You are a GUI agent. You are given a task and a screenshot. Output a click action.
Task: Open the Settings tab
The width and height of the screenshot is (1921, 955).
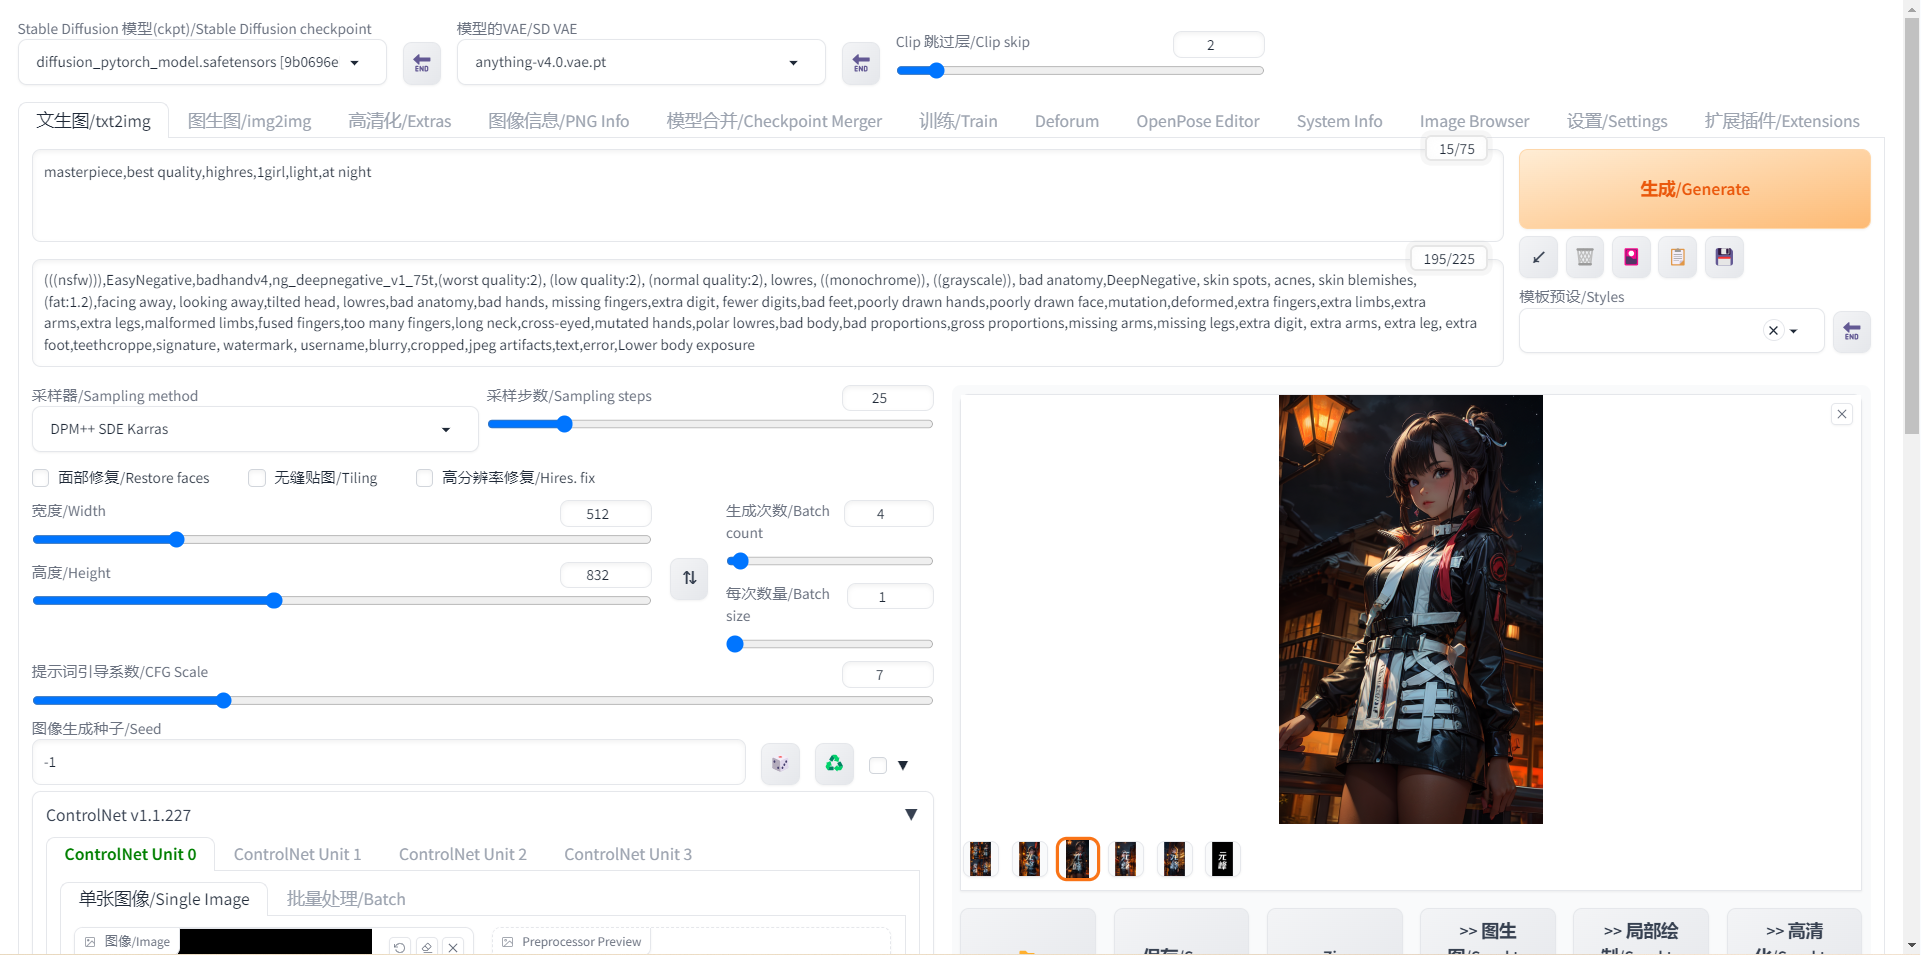[1617, 121]
